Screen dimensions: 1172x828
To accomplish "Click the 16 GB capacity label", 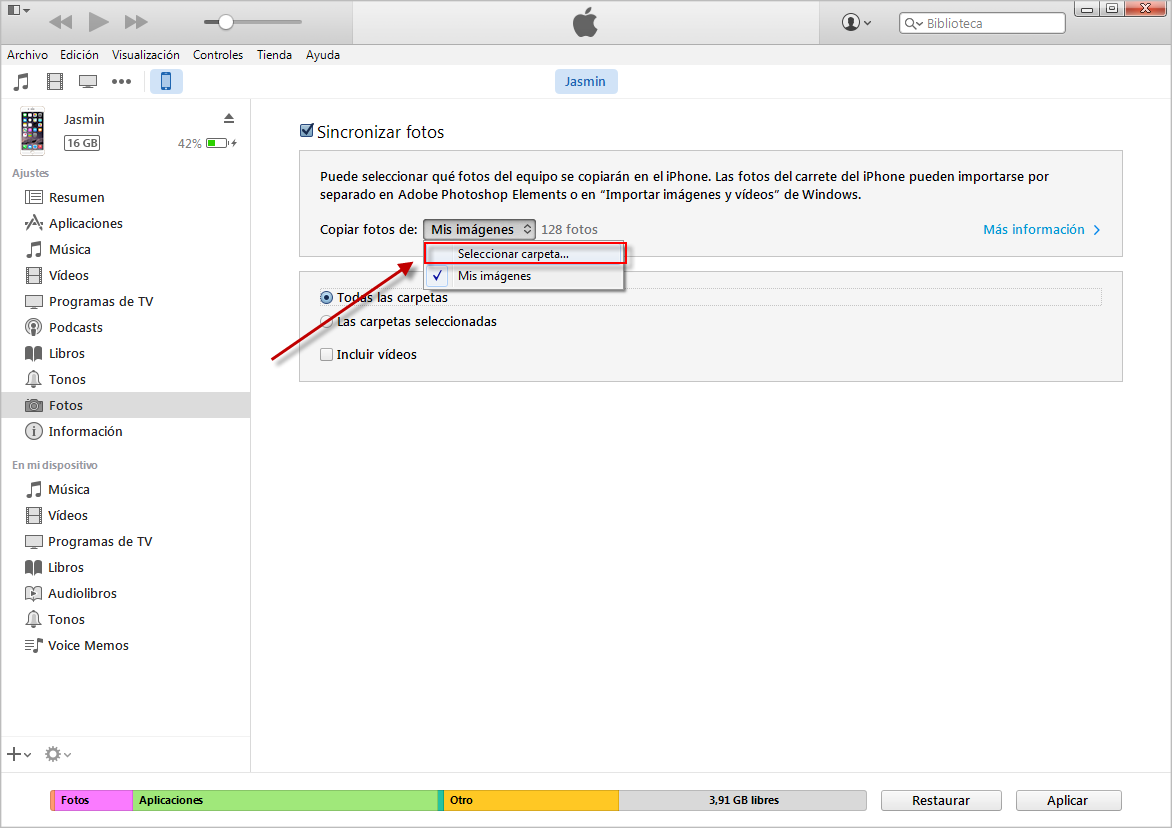I will point(81,143).
